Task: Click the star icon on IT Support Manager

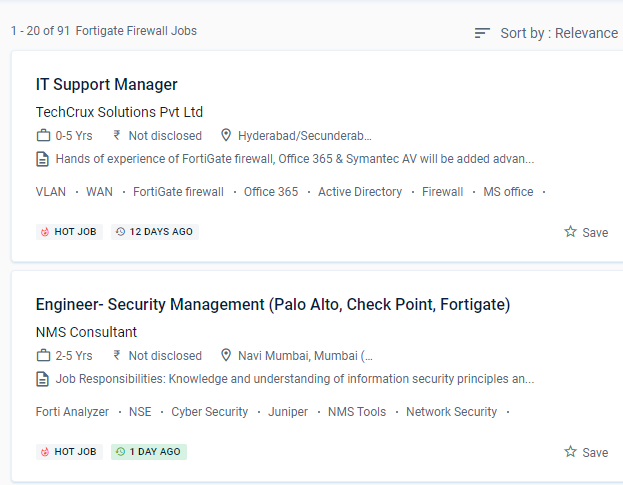Action: (x=571, y=232)
